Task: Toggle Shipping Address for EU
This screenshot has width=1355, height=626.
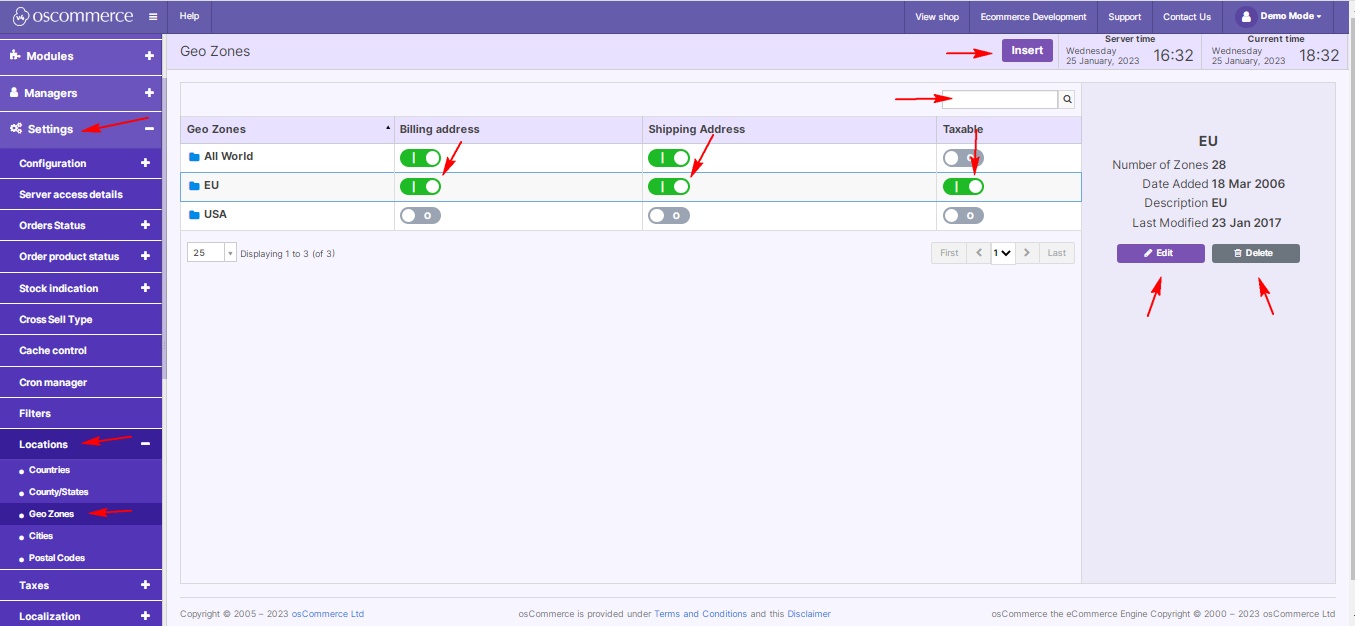Action: (x=669, y=186)
